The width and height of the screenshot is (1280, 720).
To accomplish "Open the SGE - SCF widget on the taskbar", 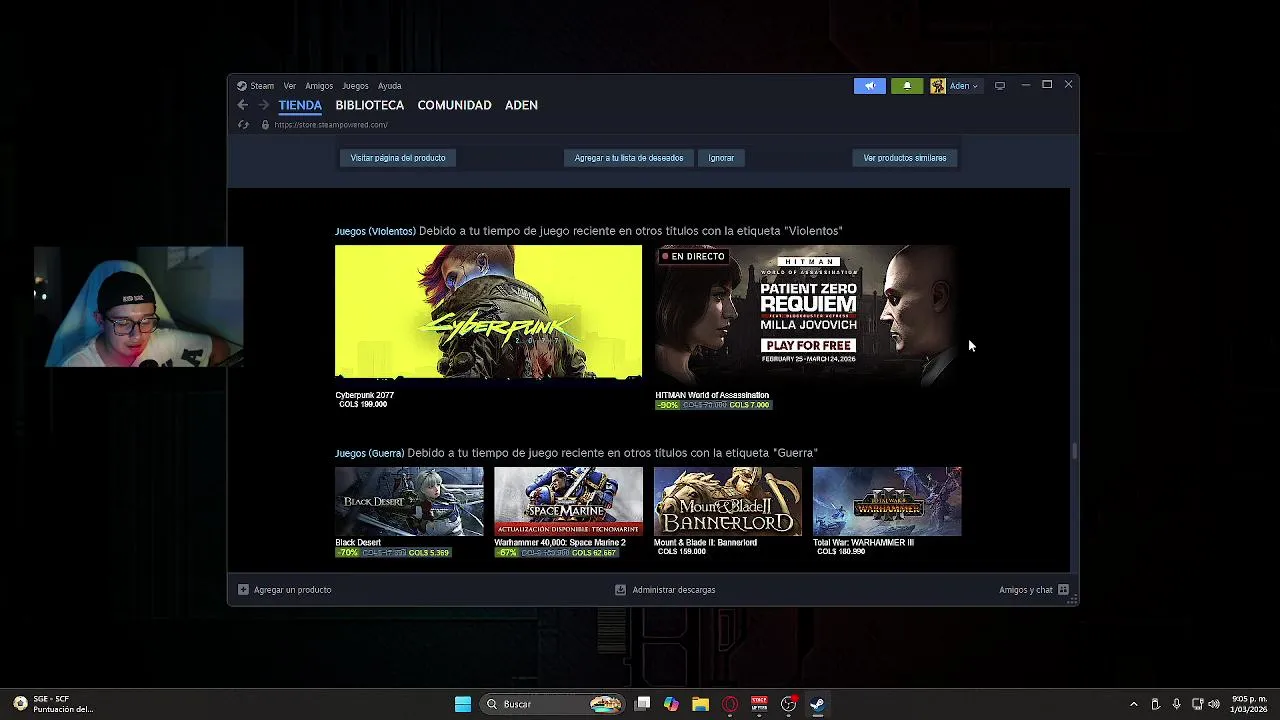I will click(x=53, y=704).
